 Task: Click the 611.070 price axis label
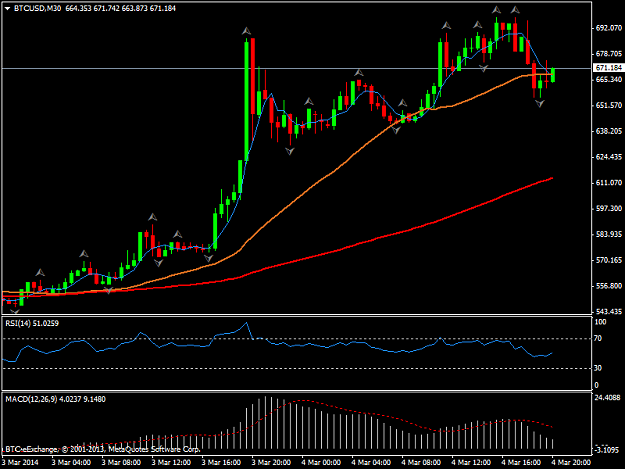(x=609, y=182)
